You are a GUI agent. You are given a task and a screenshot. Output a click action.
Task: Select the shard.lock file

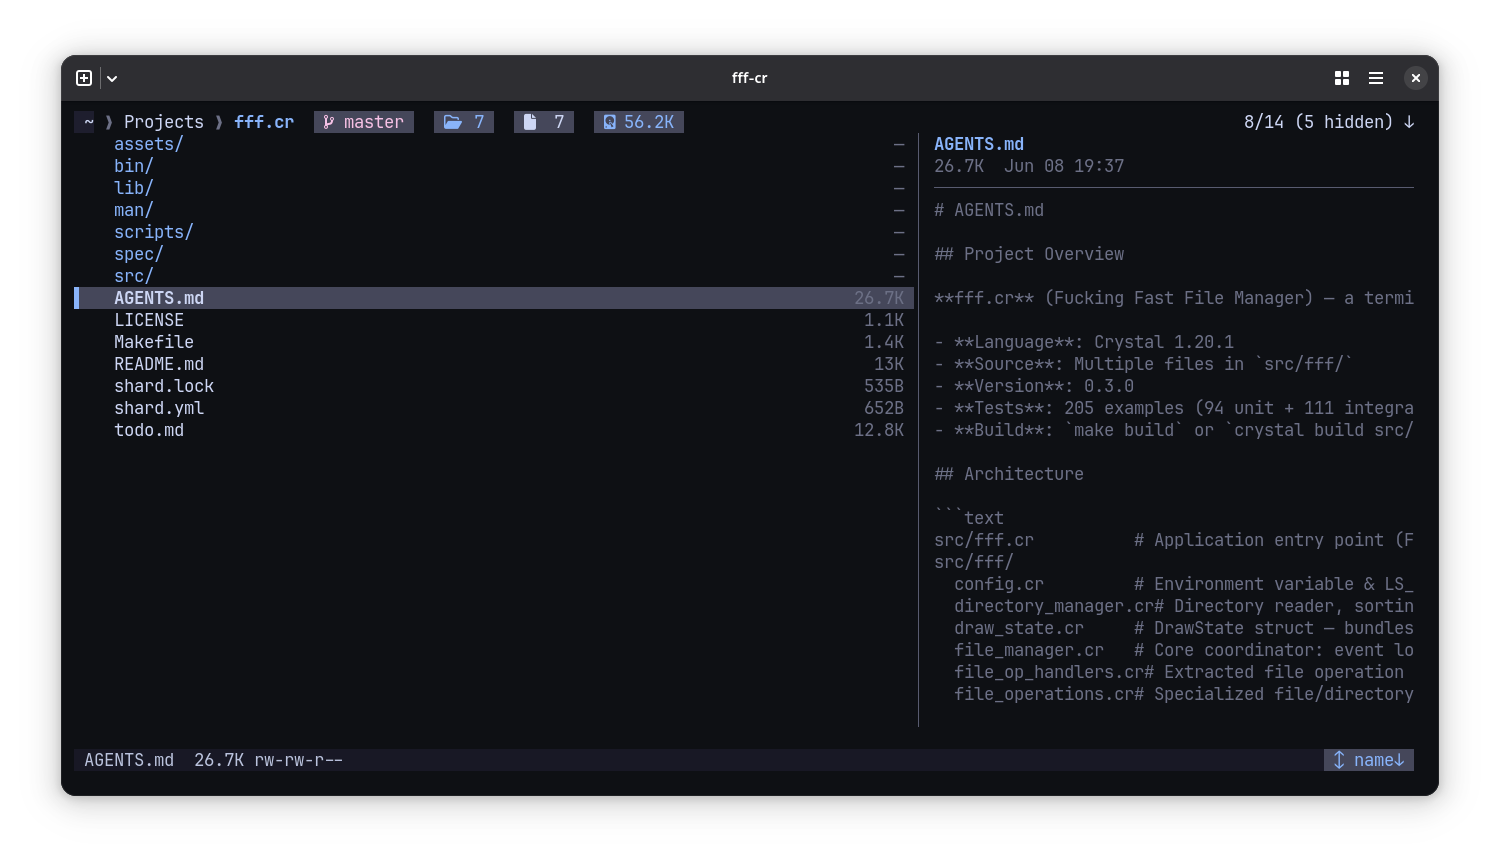(164, 386)
